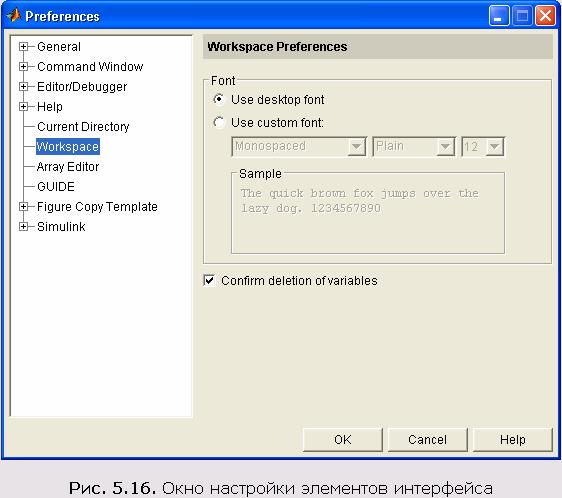Select the Help tree entry
The height and width of the screenshot is (498, 562).
coord(50,107)
